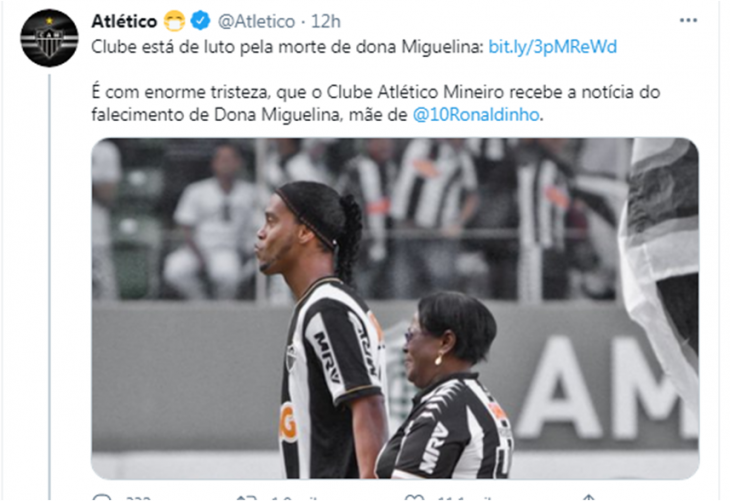Click the share upload icon
Image resolution: width=730 pixels, height=501 pixels.
point(588,497)
